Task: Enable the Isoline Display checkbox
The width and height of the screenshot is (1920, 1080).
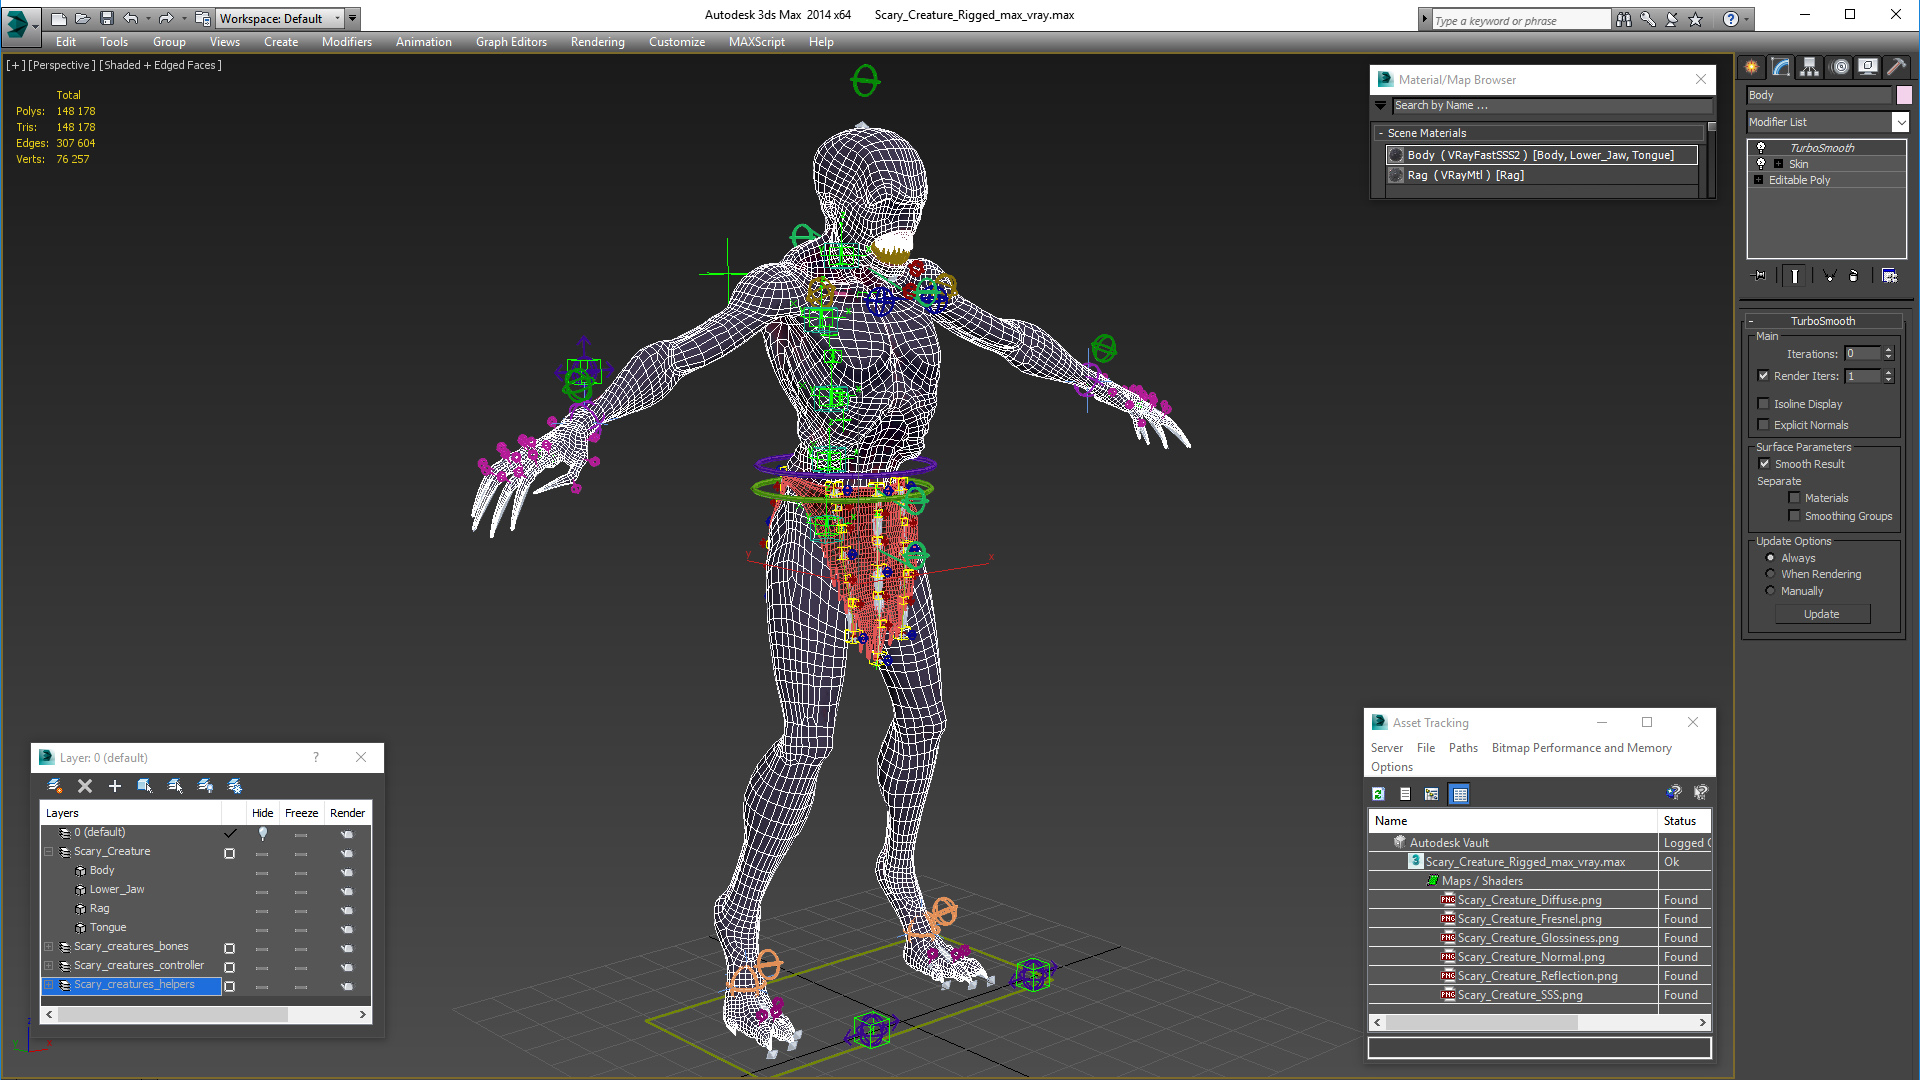Action: pyautogui.click(x=1764, y=404)
